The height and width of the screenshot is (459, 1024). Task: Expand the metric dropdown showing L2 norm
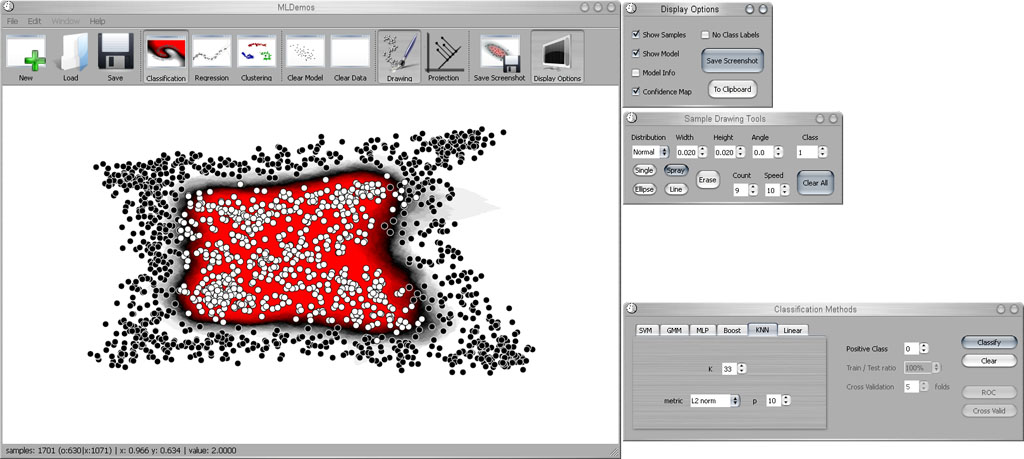pyautogui.click(x=714, y=401)
